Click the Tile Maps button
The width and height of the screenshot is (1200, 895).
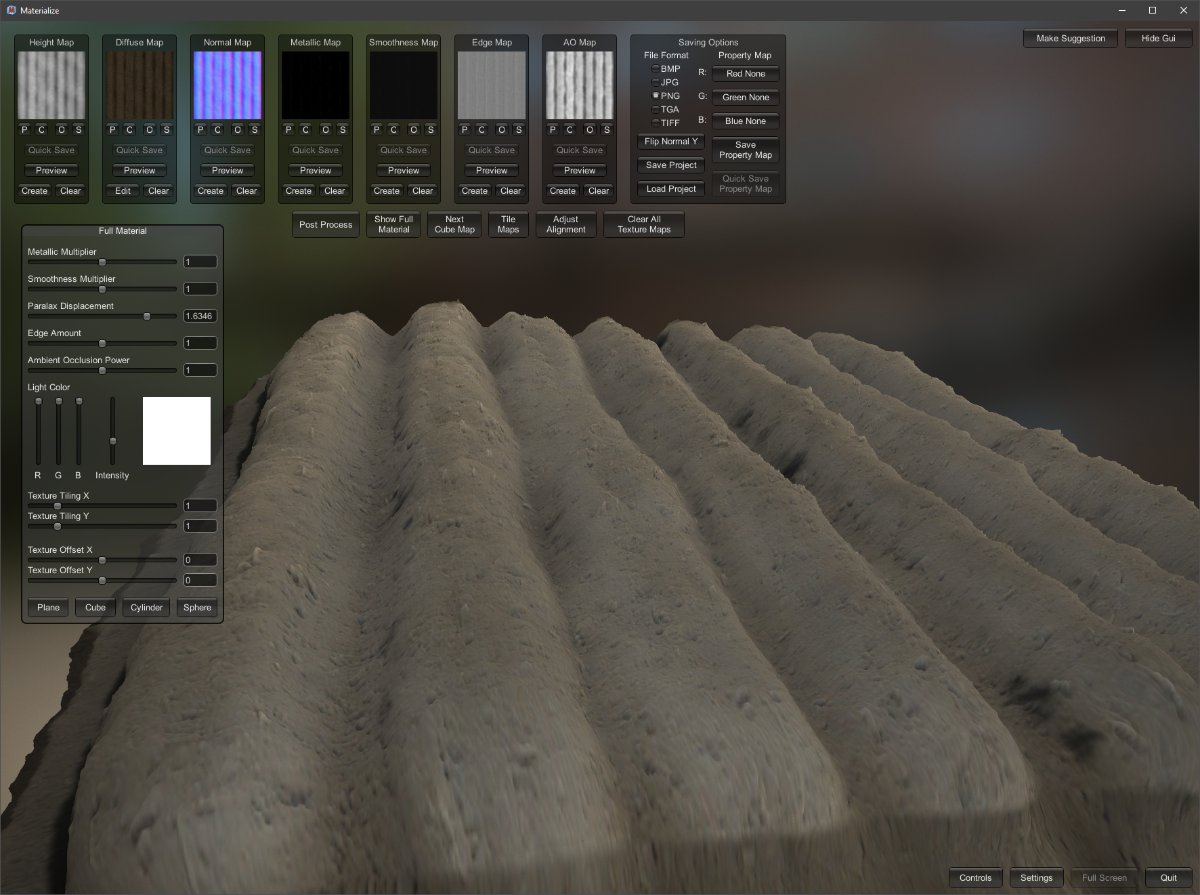pos(508,225)
